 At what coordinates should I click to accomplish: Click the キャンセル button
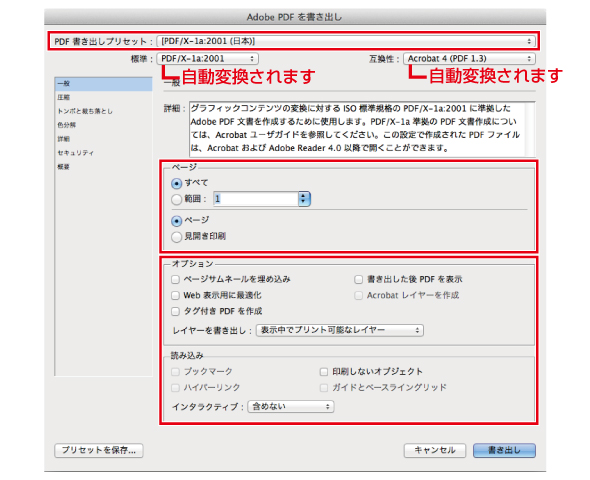pyautogui.click(x=435, y=450)
